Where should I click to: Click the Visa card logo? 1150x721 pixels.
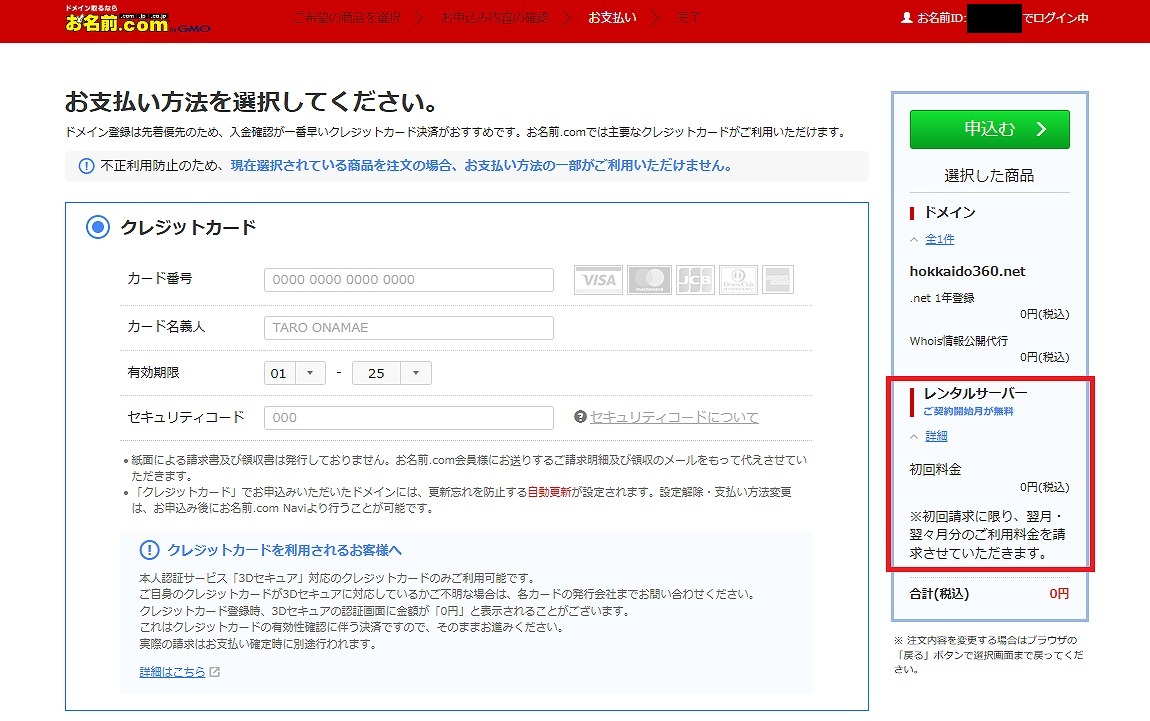click(x=598, y=280)
